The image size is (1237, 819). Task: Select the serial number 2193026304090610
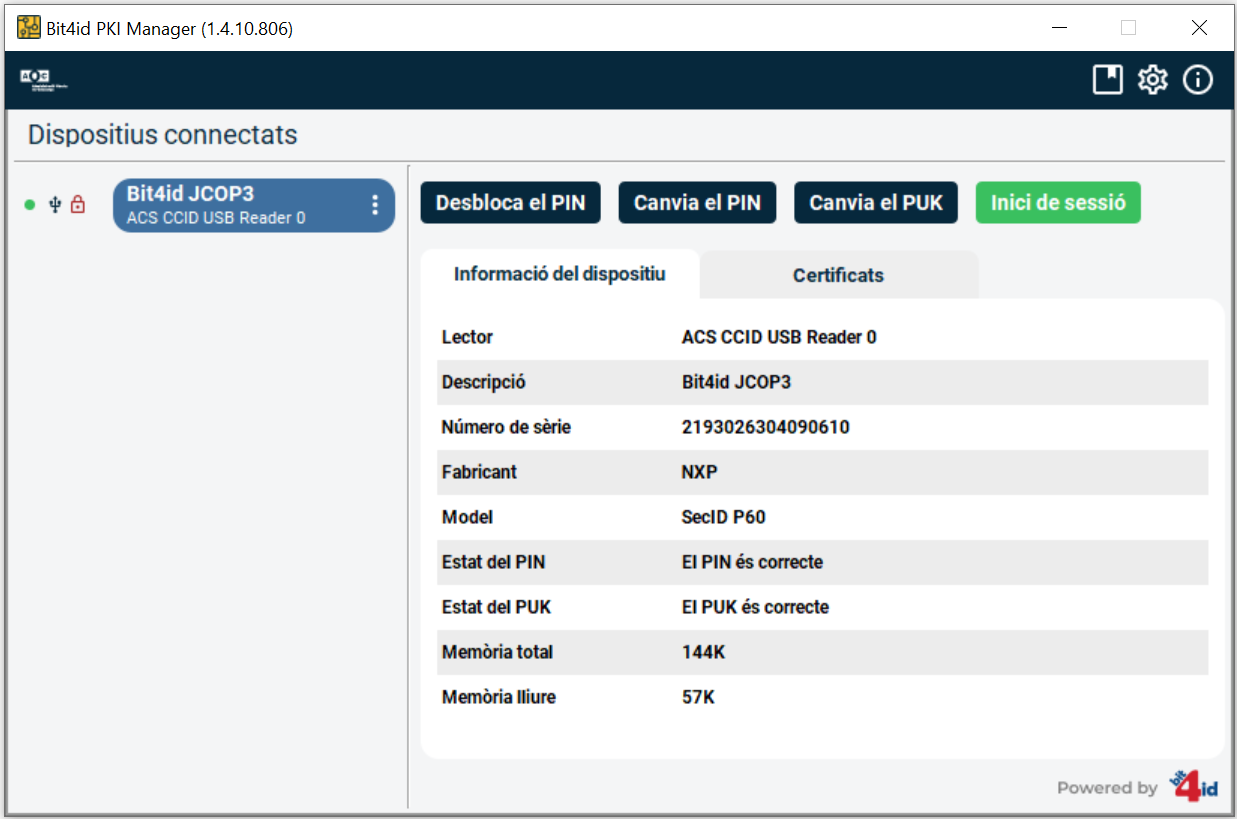point(766,427)
